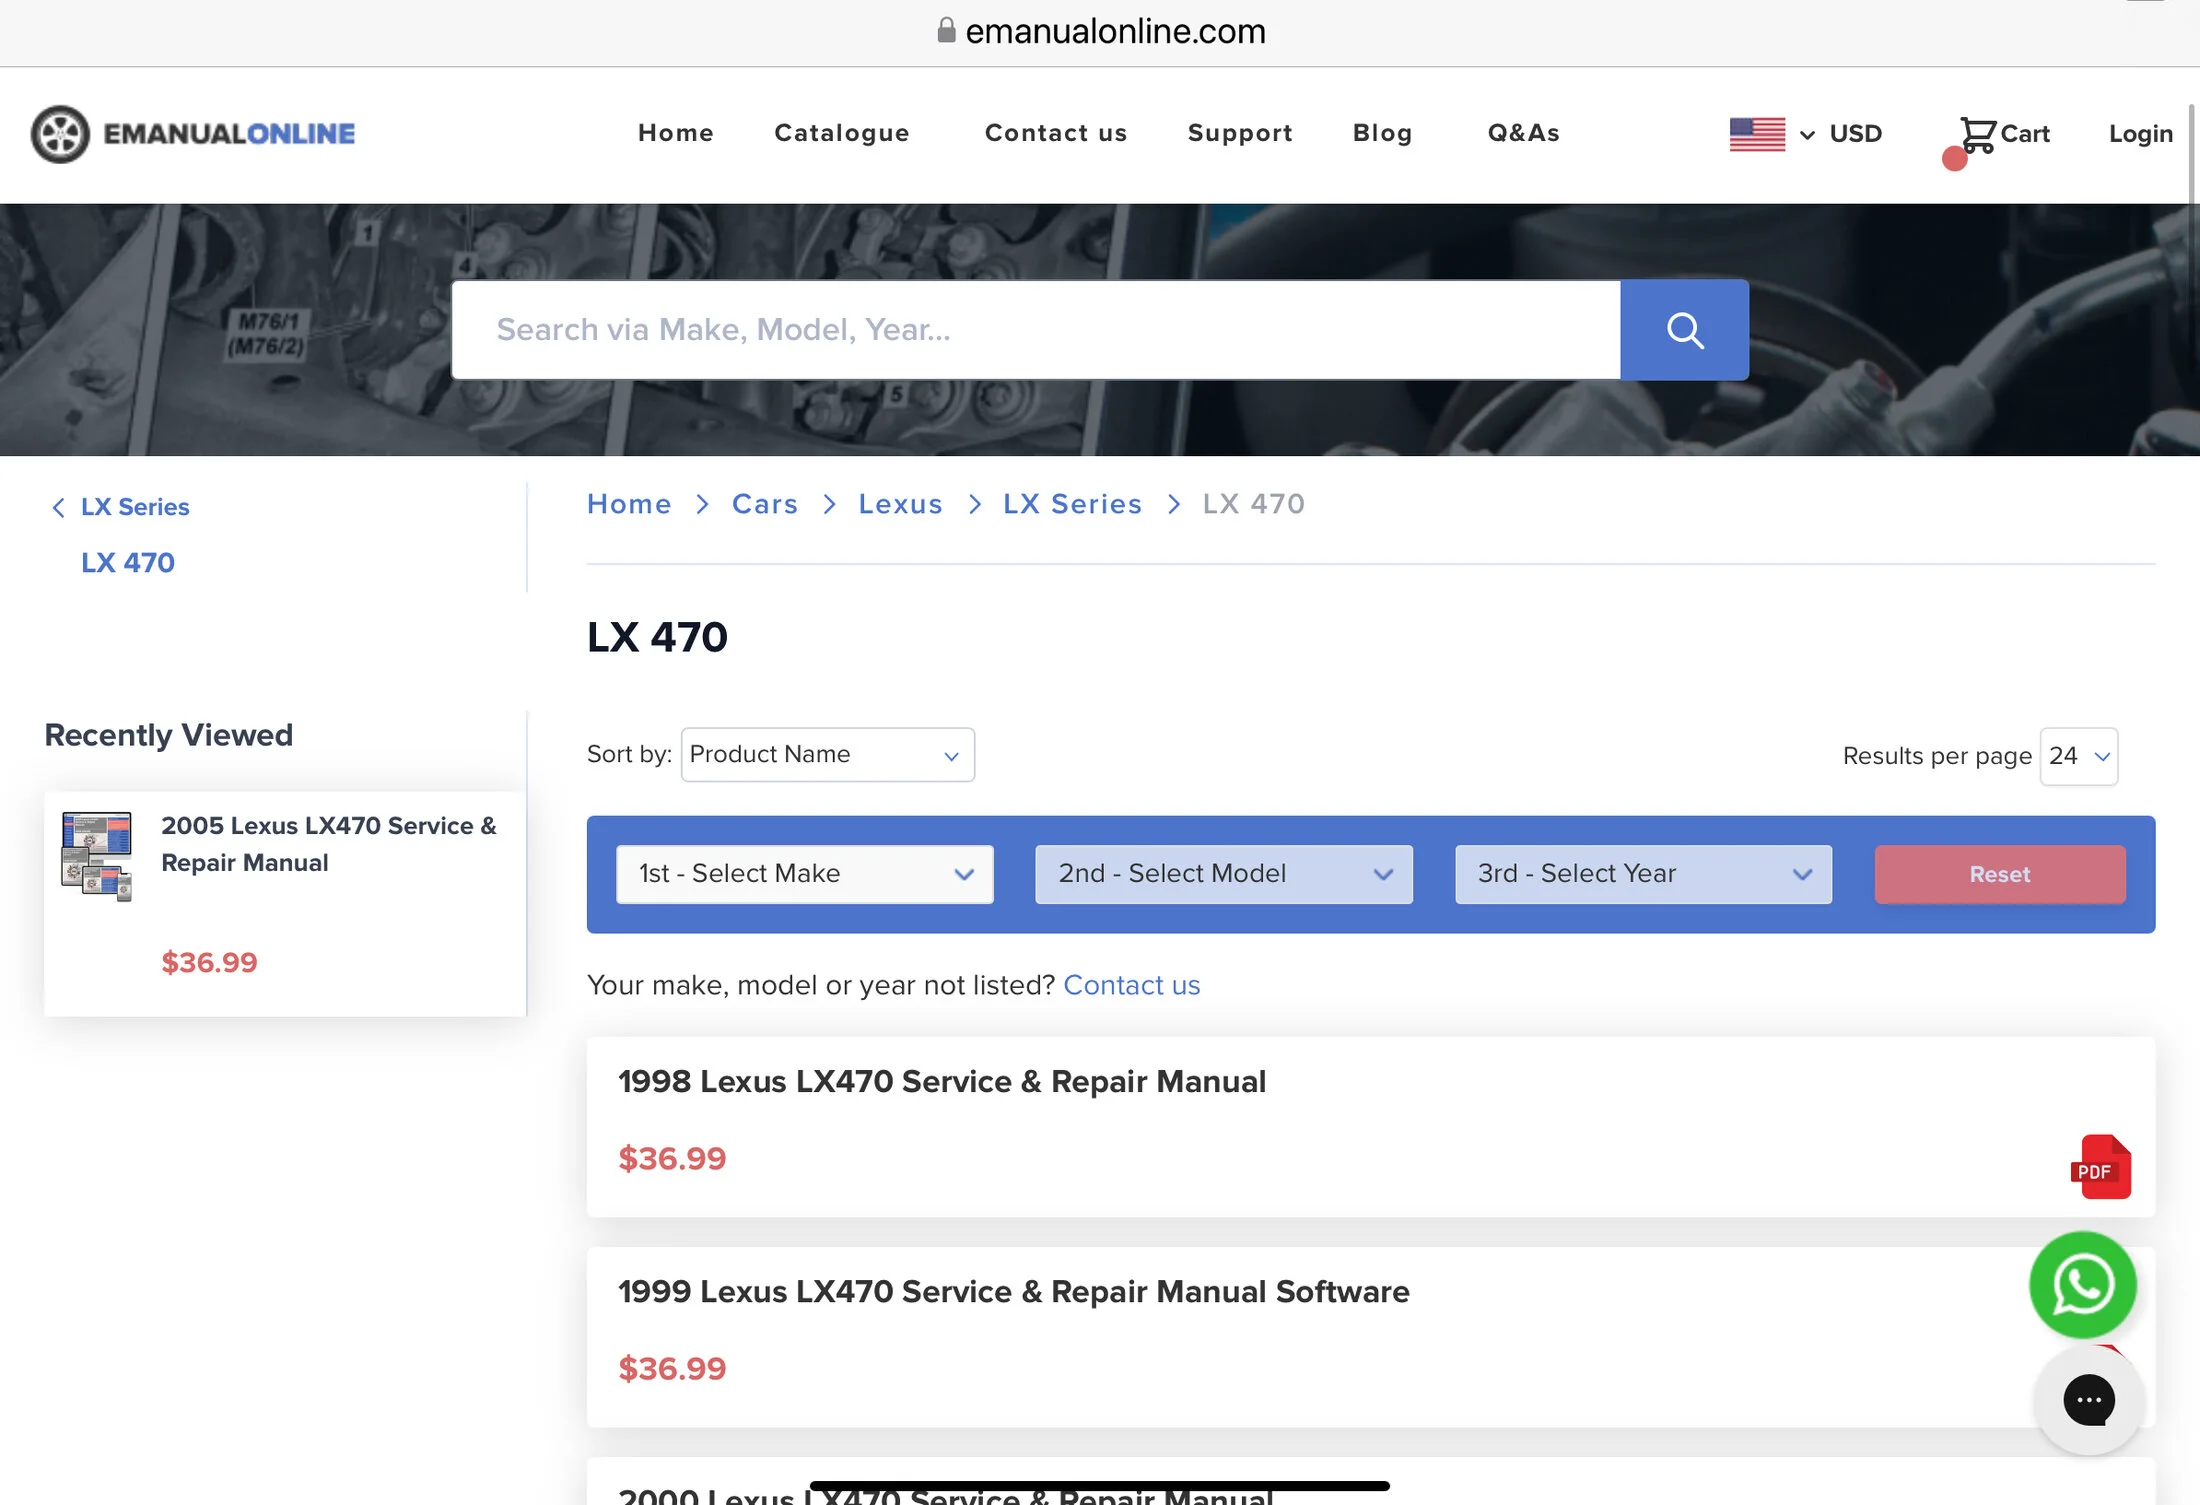Go to Home in top navigation
Screen dimensions: 2200x1505
point(676,133)
